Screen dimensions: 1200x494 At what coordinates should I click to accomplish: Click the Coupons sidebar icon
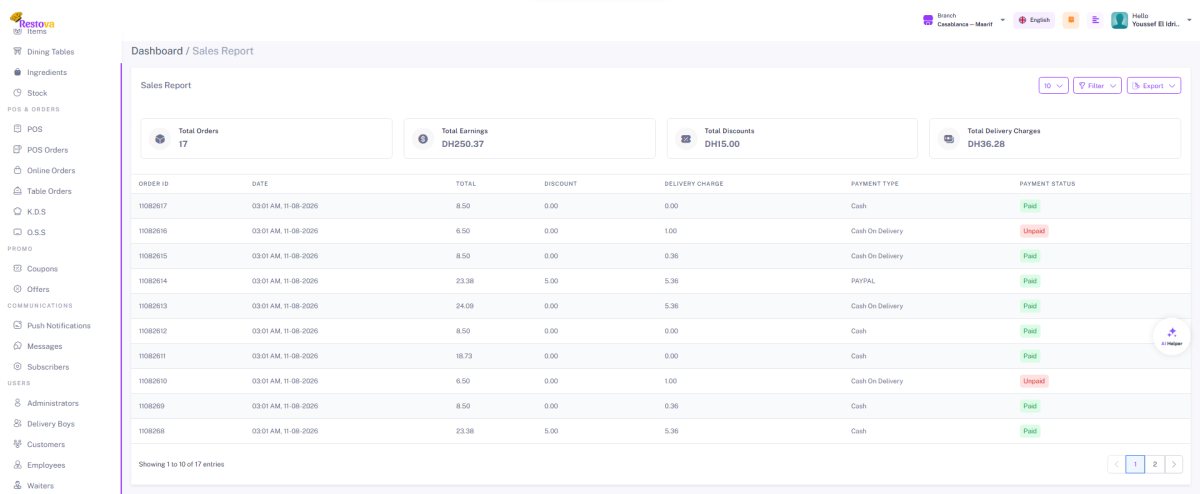click(17, 268)
